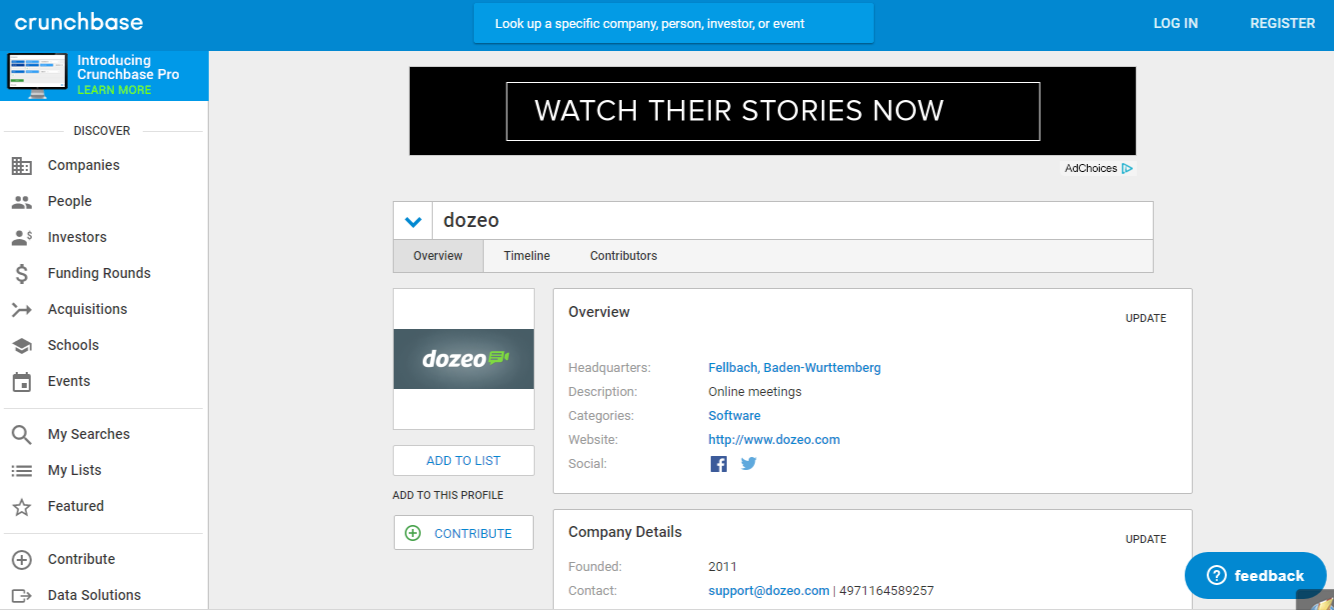
Task: Click the My Searches magnifier icon
Action: tap(21, 434)
